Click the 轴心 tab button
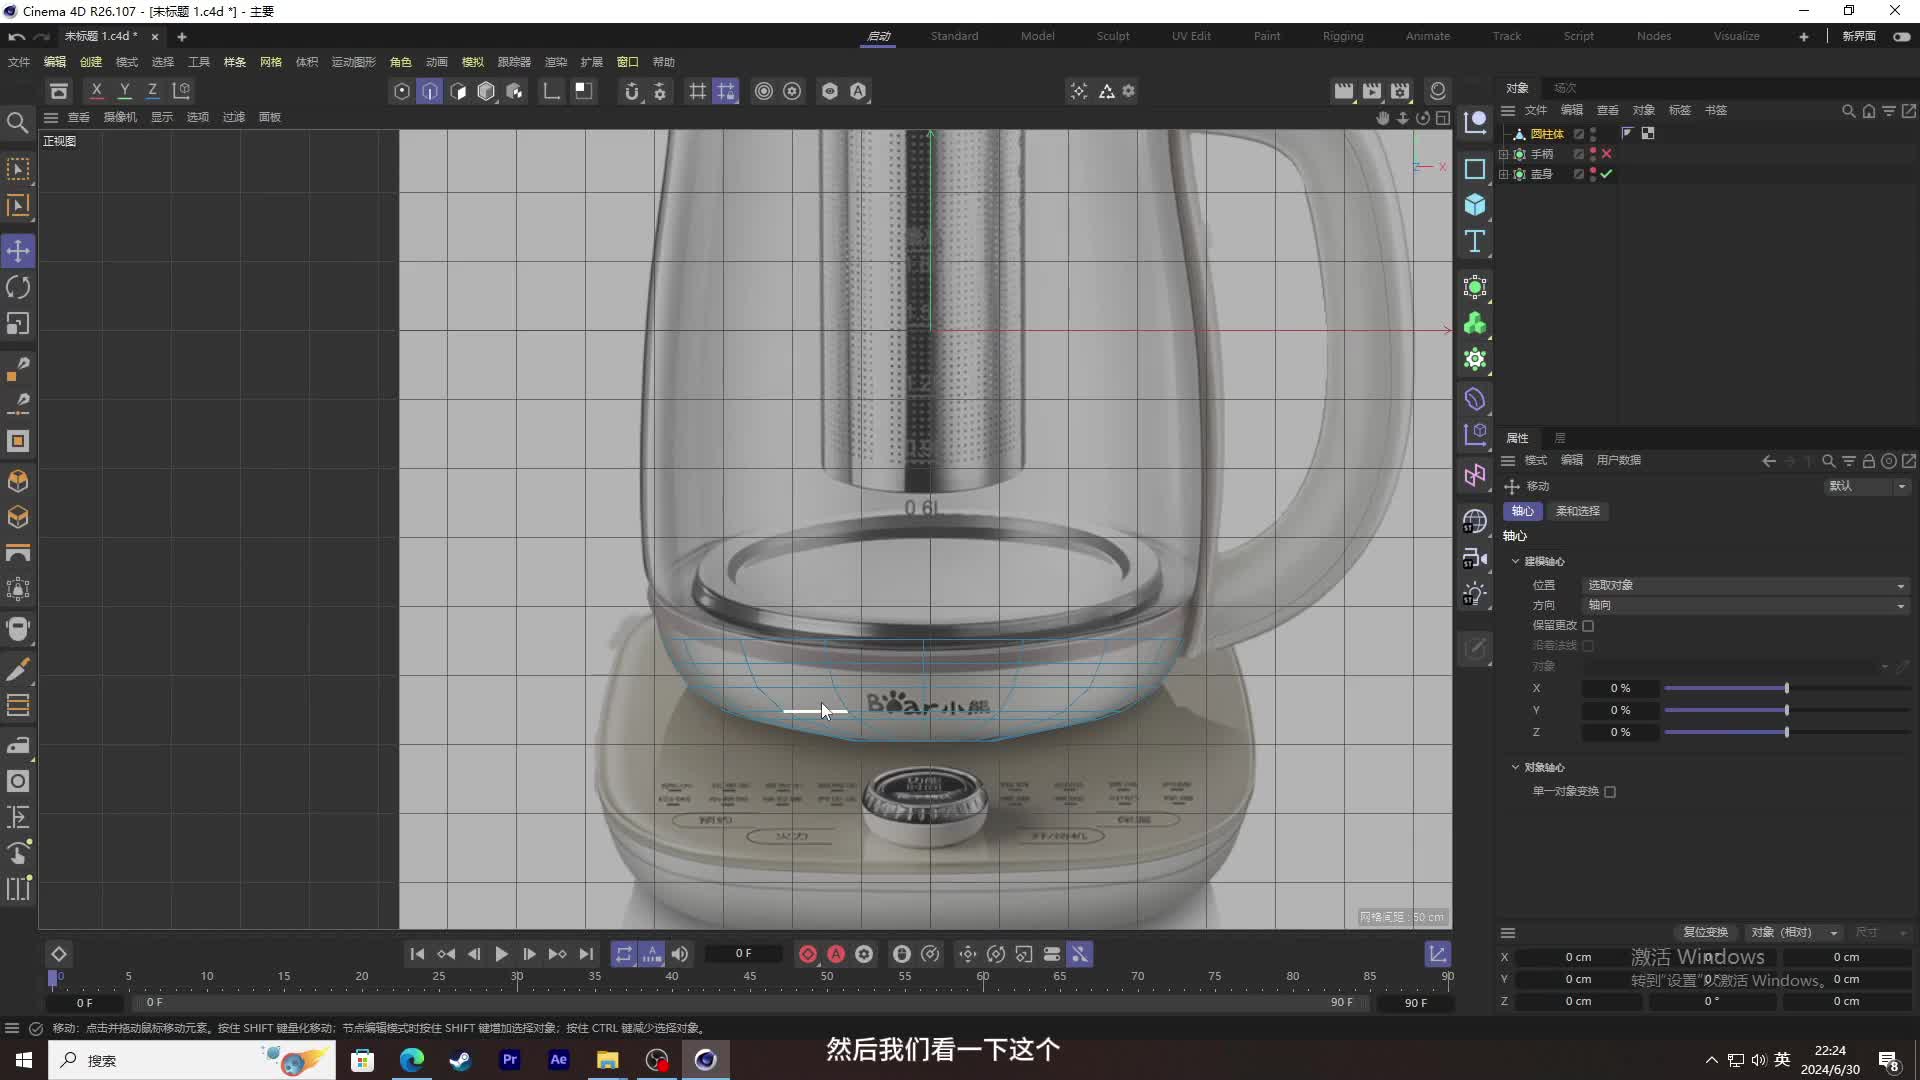The image size is (1920, 1080). (x=1522, y=511)
